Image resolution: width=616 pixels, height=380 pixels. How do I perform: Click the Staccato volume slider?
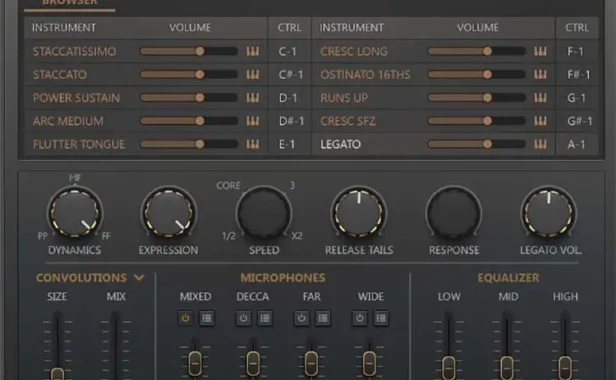tap(189, 74)
